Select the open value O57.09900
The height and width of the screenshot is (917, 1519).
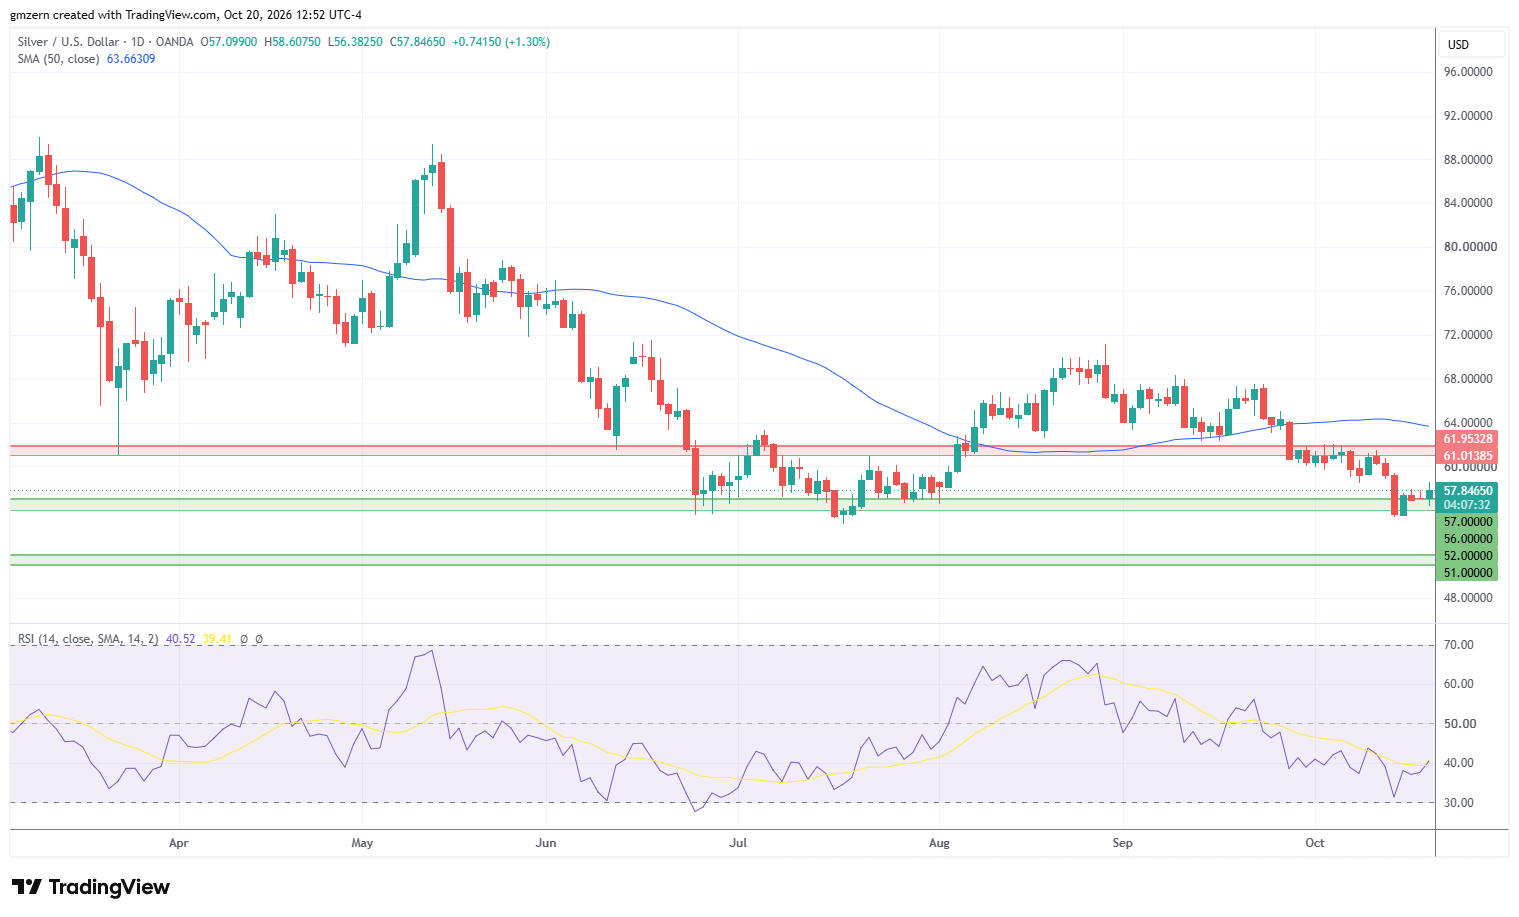[x=229, y=42]
